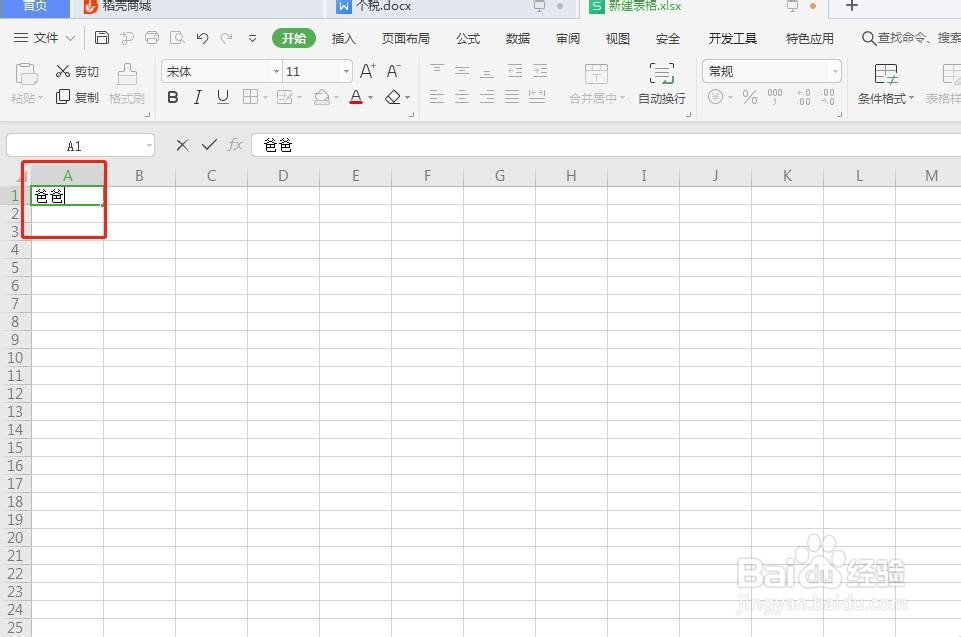This screenshot has width=961, height=637.
Task: Increase font size with A+ icon
Action: 367,71
